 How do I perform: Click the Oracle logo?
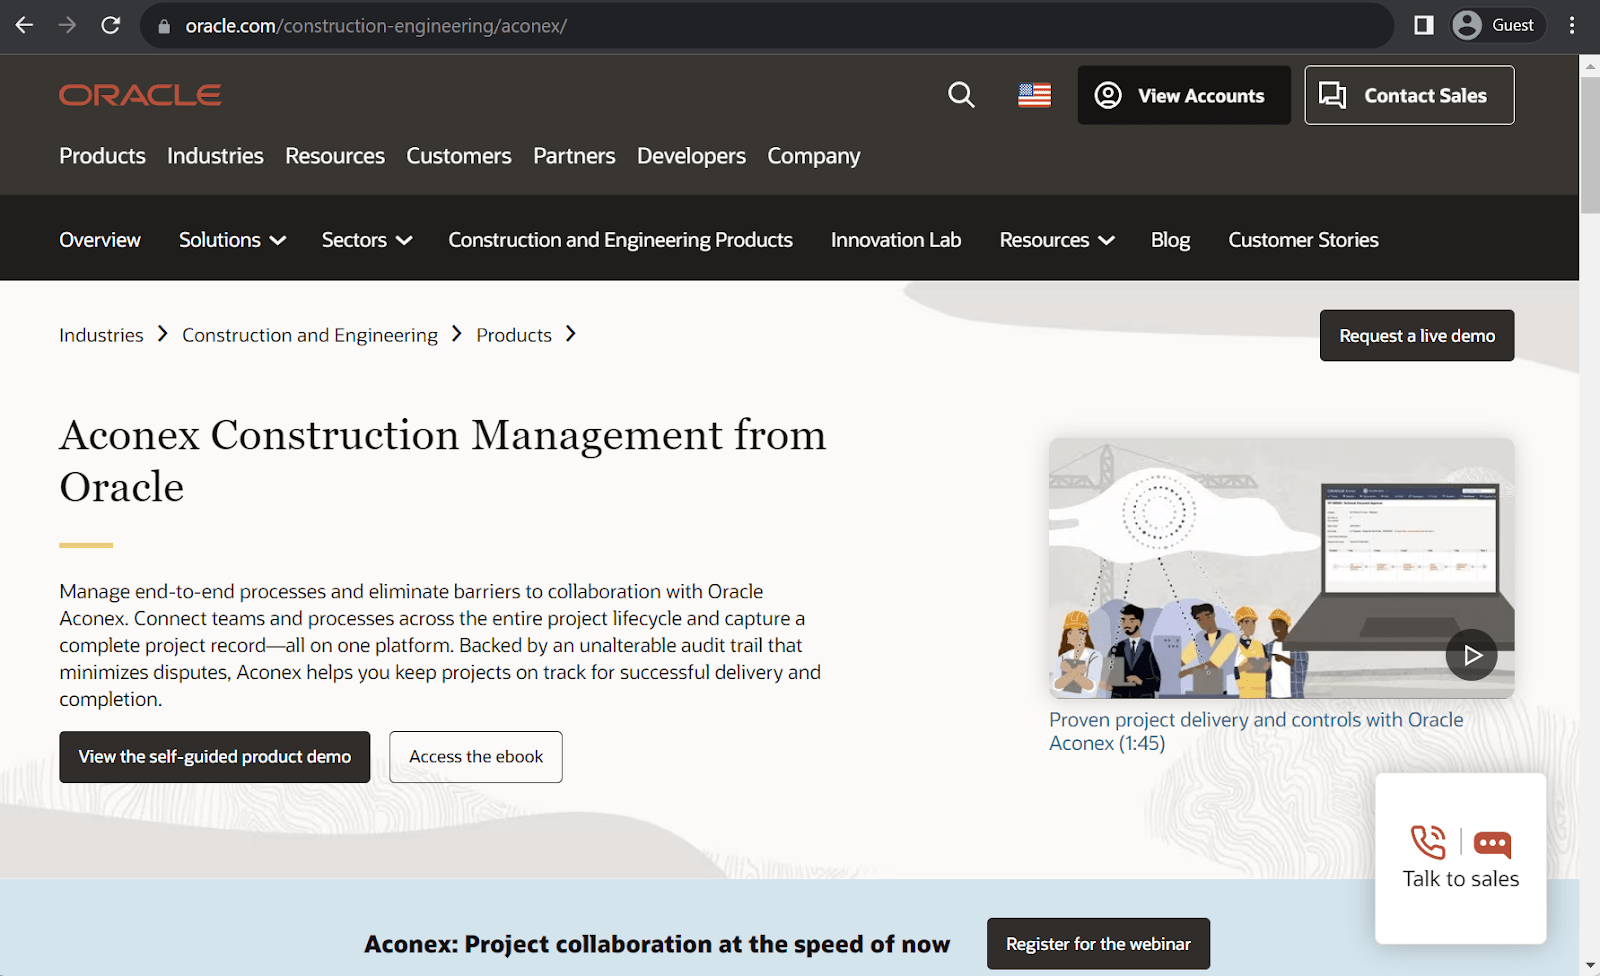pyautogui.click(x=140, y=93)
